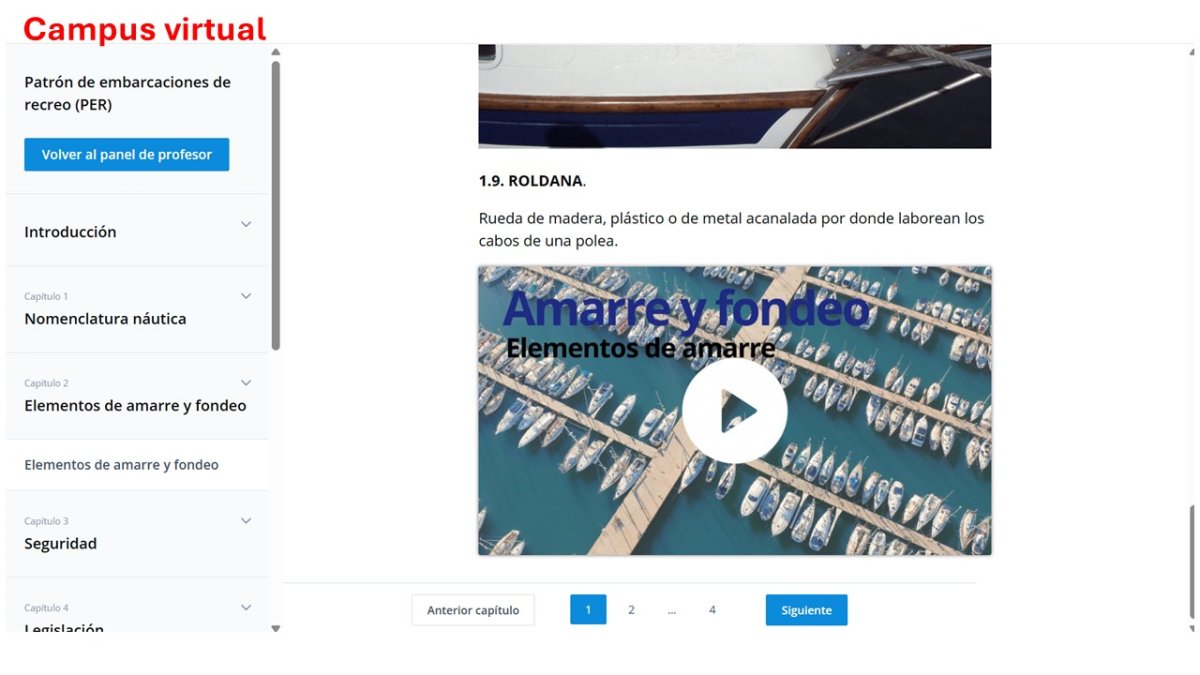The image size is (1200, 675).
Task: Jump to pagination page 4
Action: (712, 610)
